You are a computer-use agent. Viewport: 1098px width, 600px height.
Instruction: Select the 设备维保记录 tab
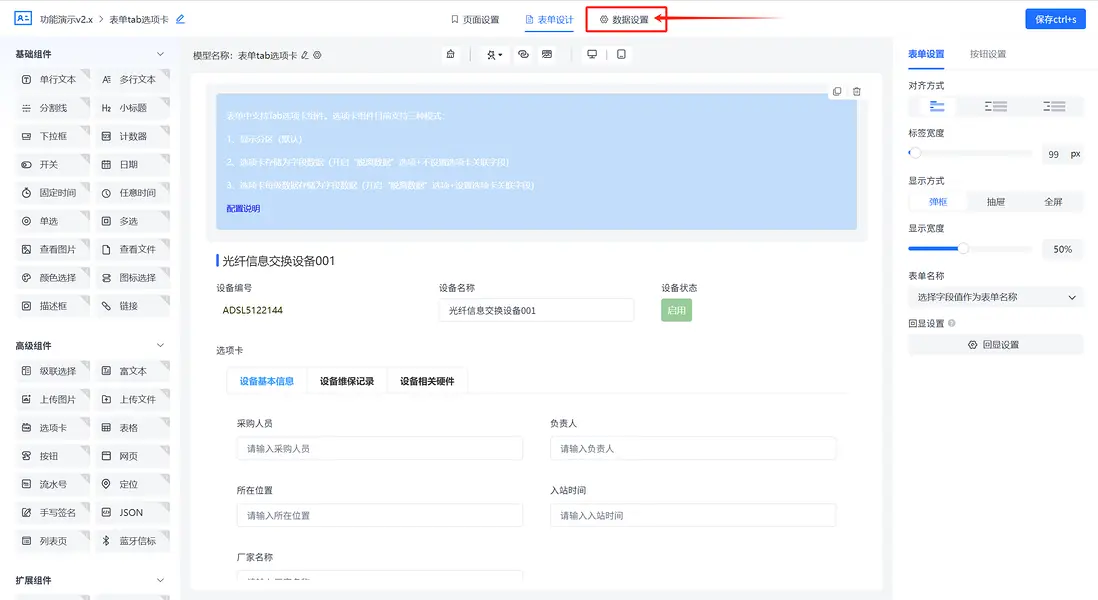[x=347, y=382]
